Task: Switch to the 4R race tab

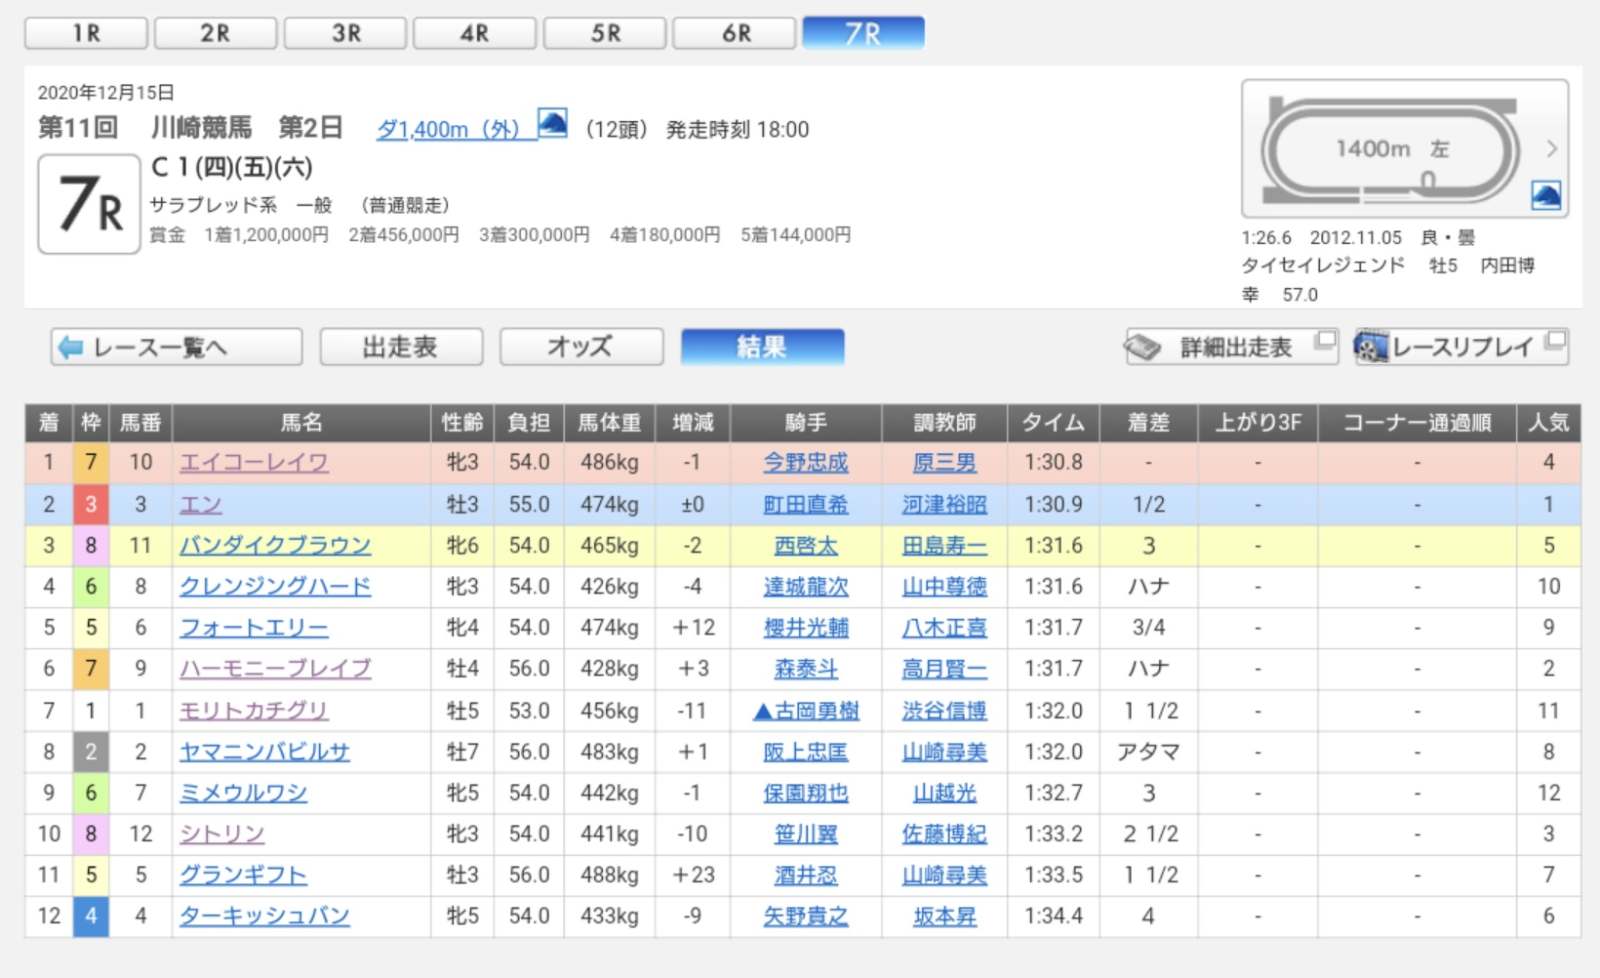Action: (x=474, y=33)
